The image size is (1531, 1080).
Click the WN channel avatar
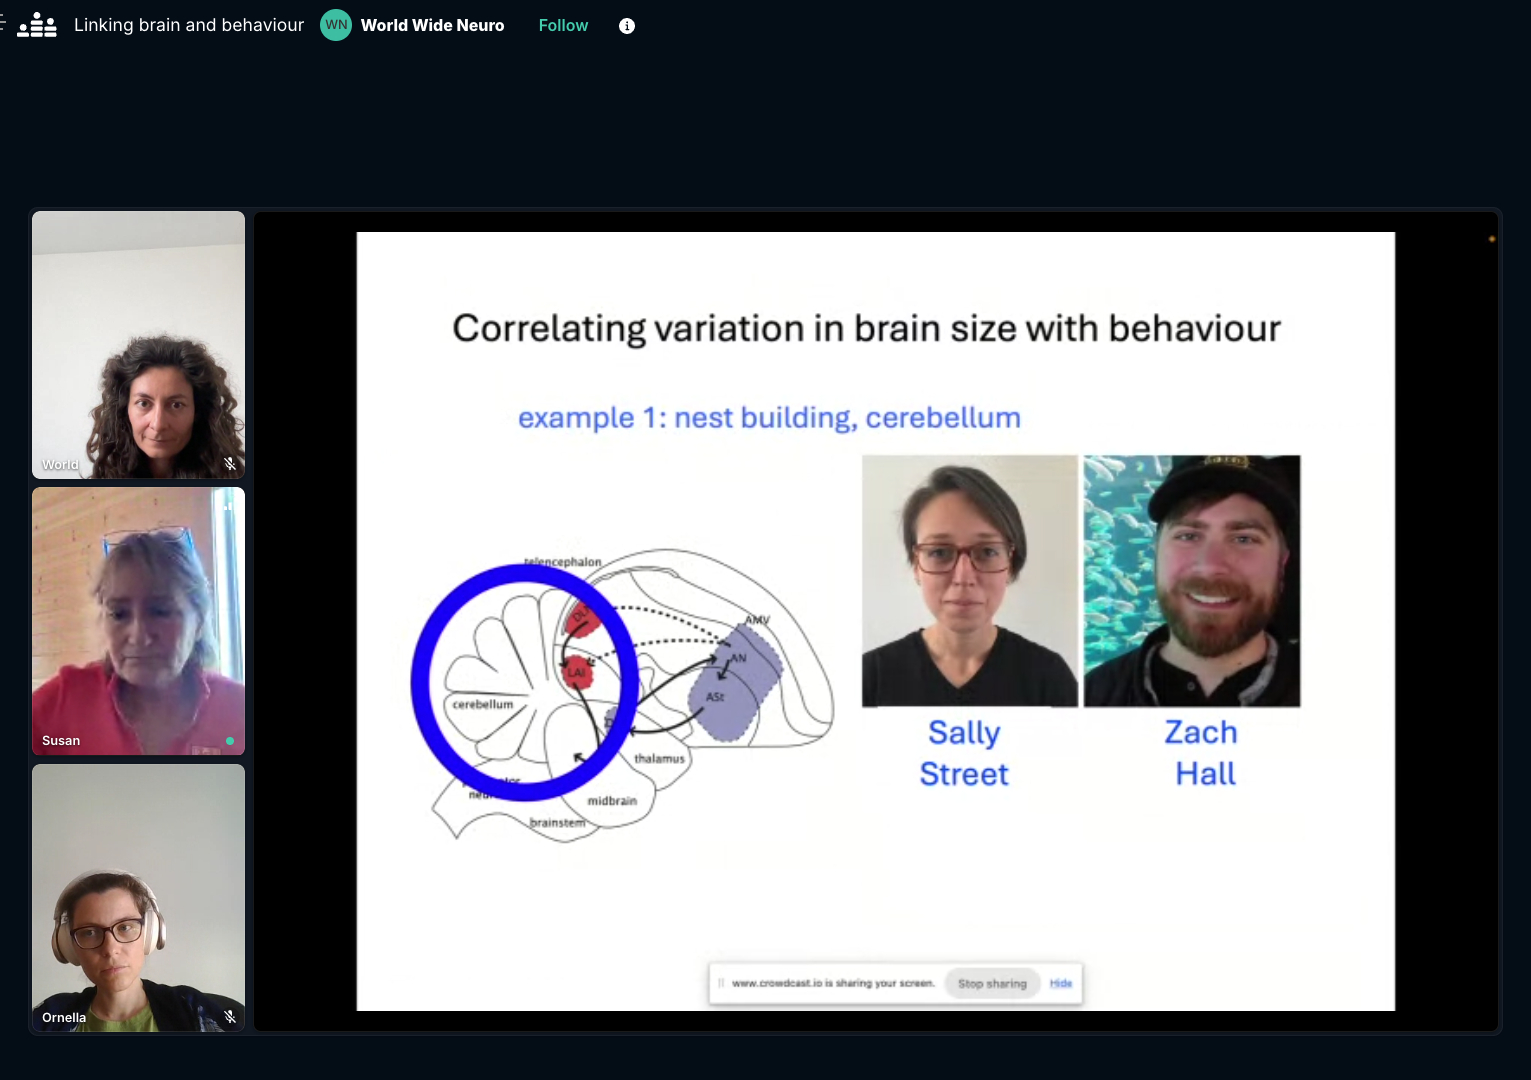[336, 25]
